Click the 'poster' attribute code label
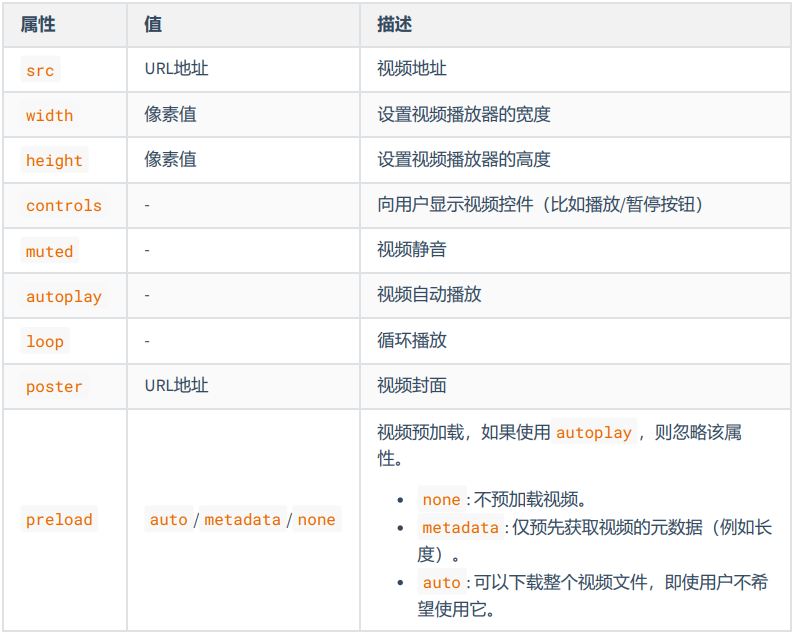Image resolution: width=796 pixels, height=638 pixels. (54, 387)
